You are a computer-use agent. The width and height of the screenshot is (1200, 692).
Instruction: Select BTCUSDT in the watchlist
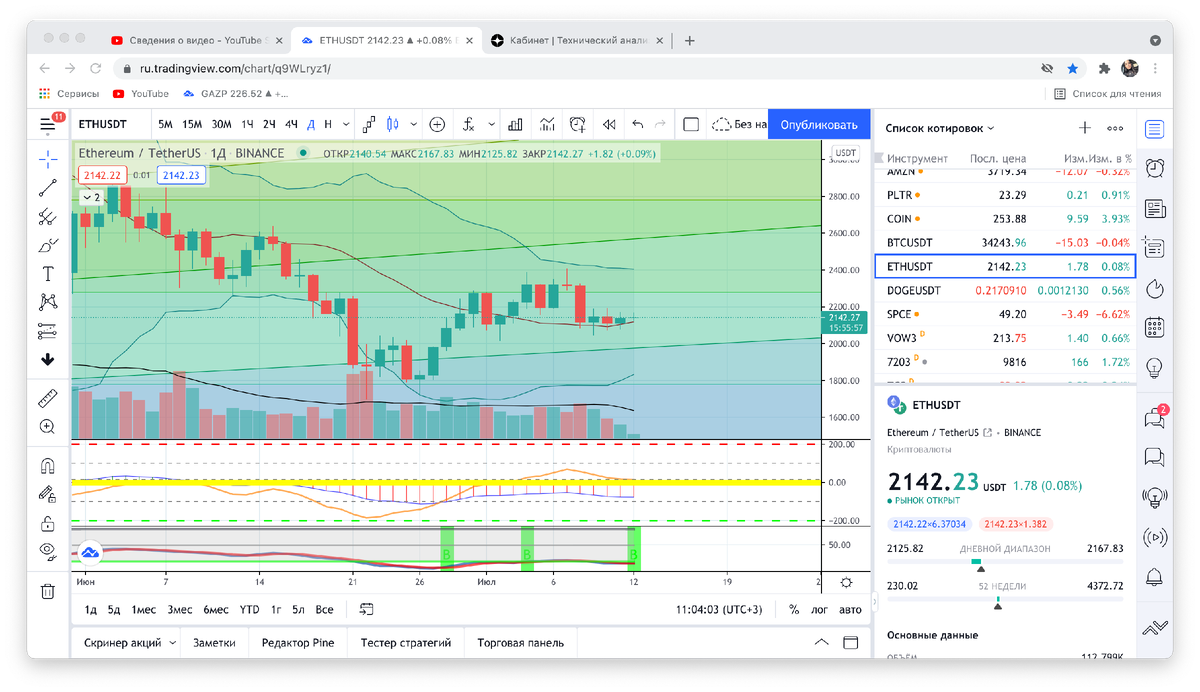click(1005, 243)
